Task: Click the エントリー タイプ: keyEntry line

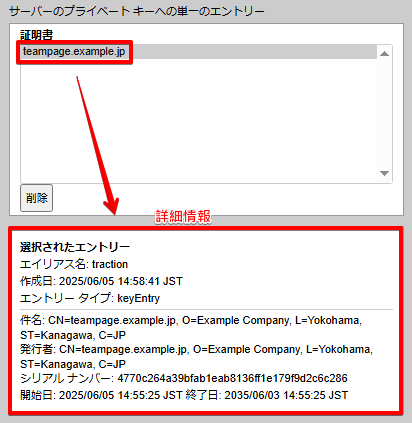Action: [x=90, y=298]
